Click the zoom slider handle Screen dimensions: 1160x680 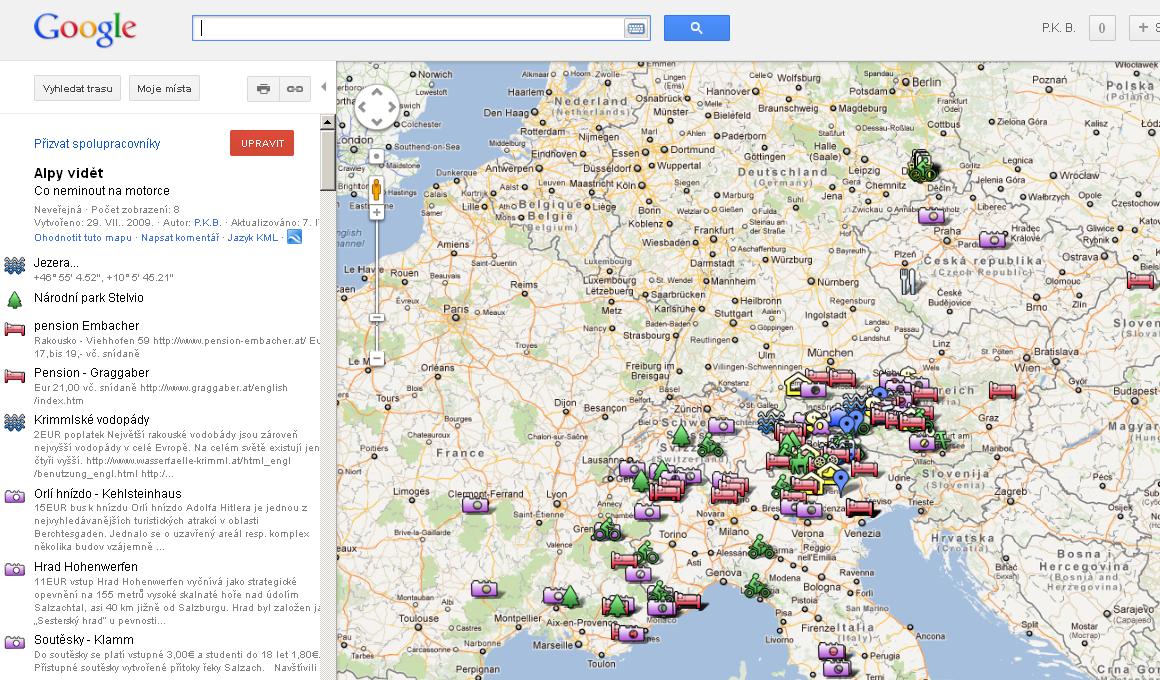377,317
